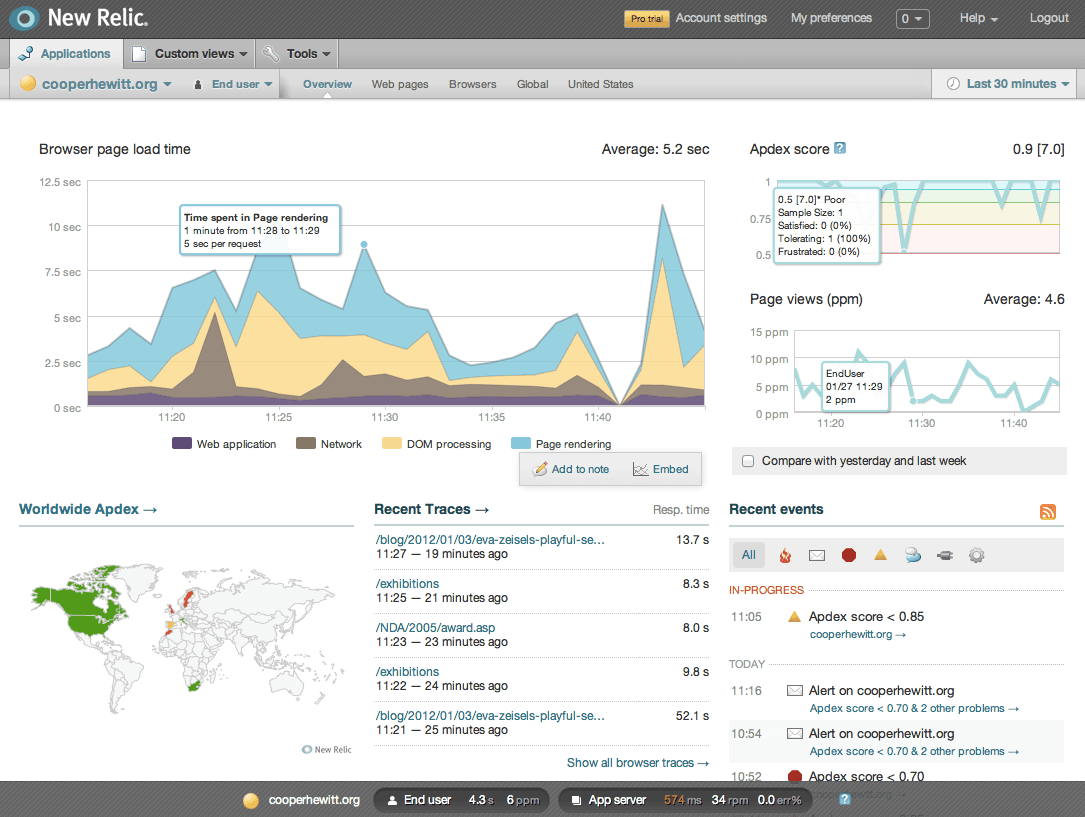Click the Page views ppm chart
This screenshot has width=1085, height=817.
tap(927, 371)
